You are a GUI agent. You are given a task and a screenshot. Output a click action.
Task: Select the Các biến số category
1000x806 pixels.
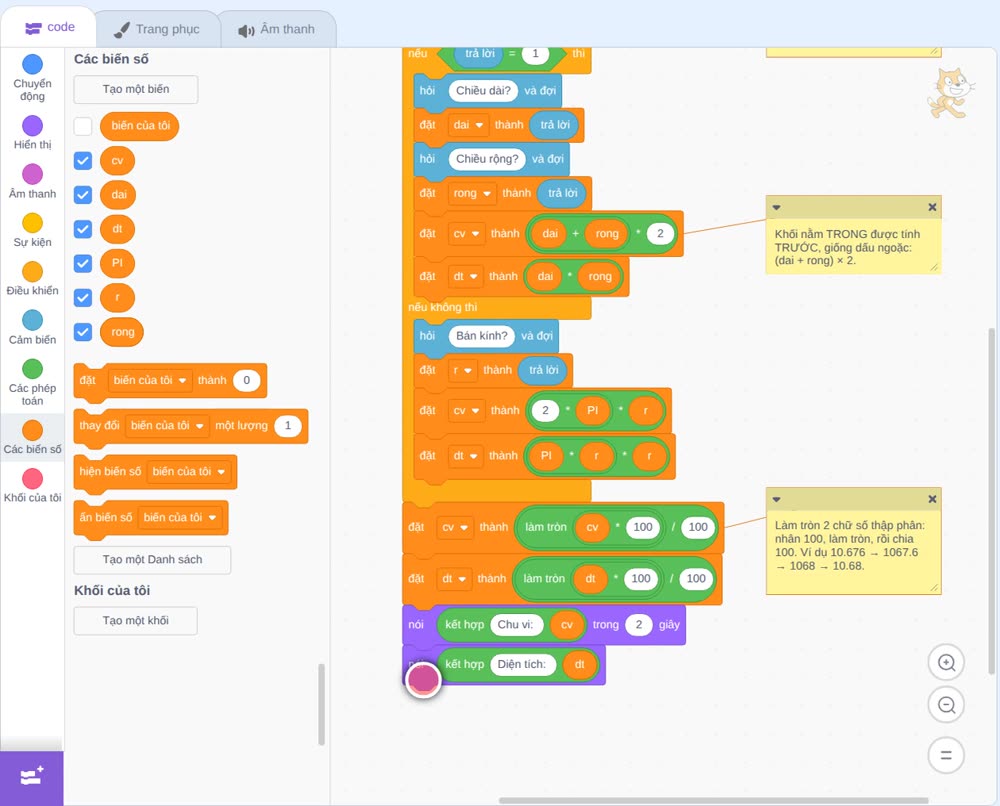32,437
